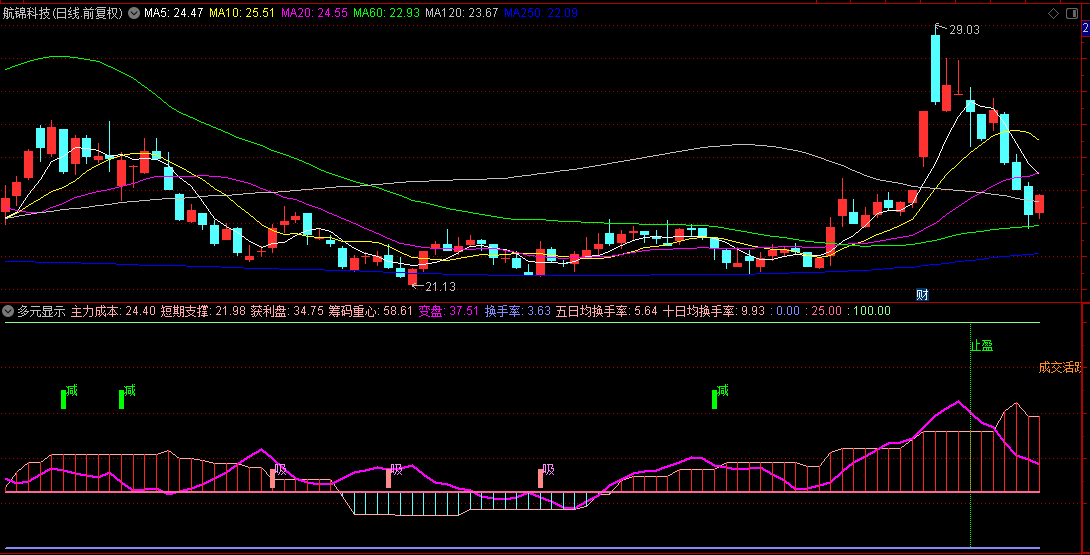Toggle the side panel icon at top right
The width and height of the screenshot is (1090, 555).
pos(1071,13)
